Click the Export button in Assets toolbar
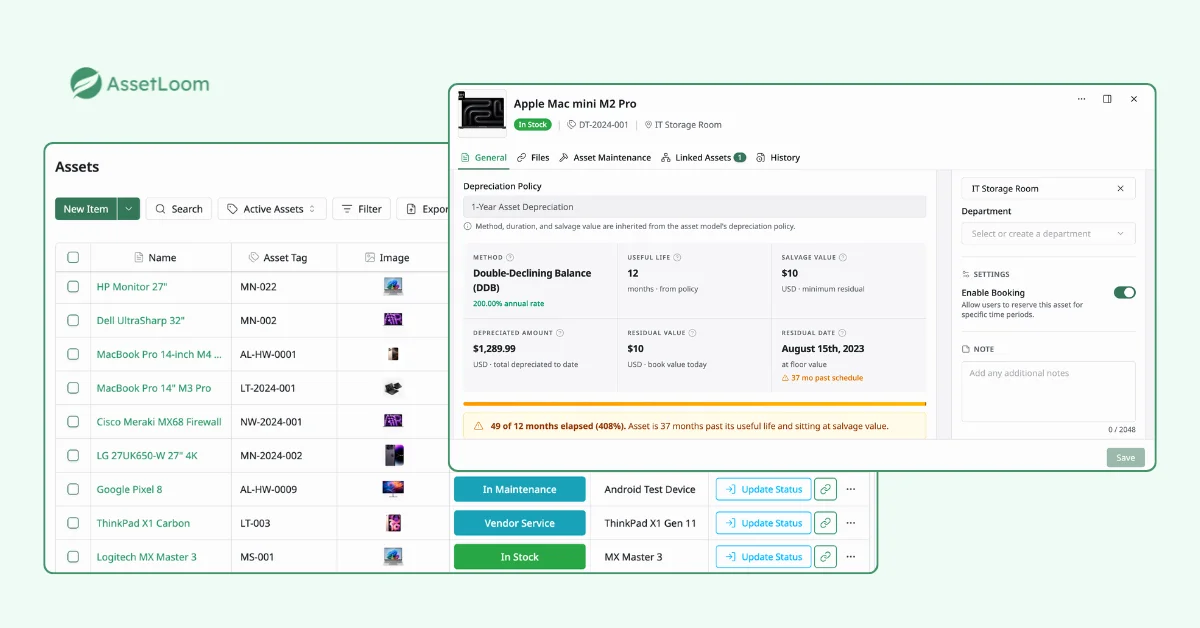Image resolution: width=1200 pixels, height=628 pixels. (423, 209)
